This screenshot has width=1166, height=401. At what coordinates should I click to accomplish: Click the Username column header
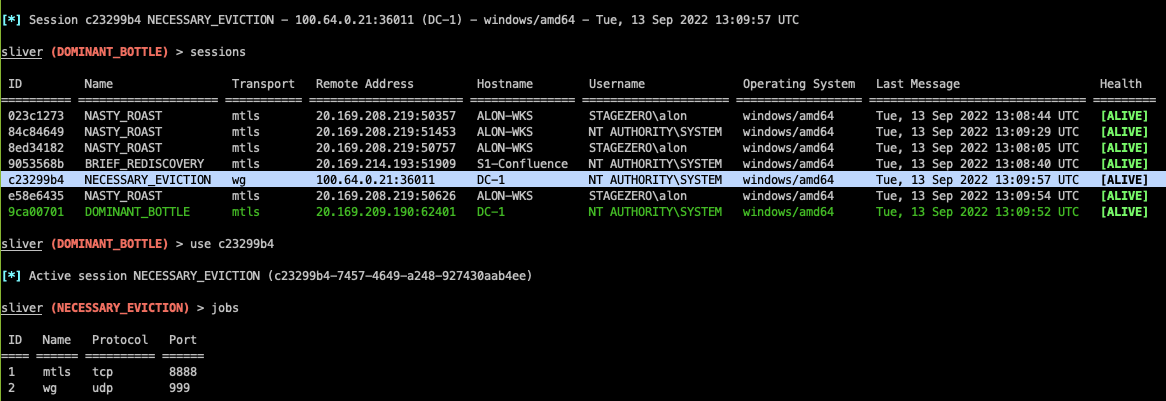pos(617,84)
